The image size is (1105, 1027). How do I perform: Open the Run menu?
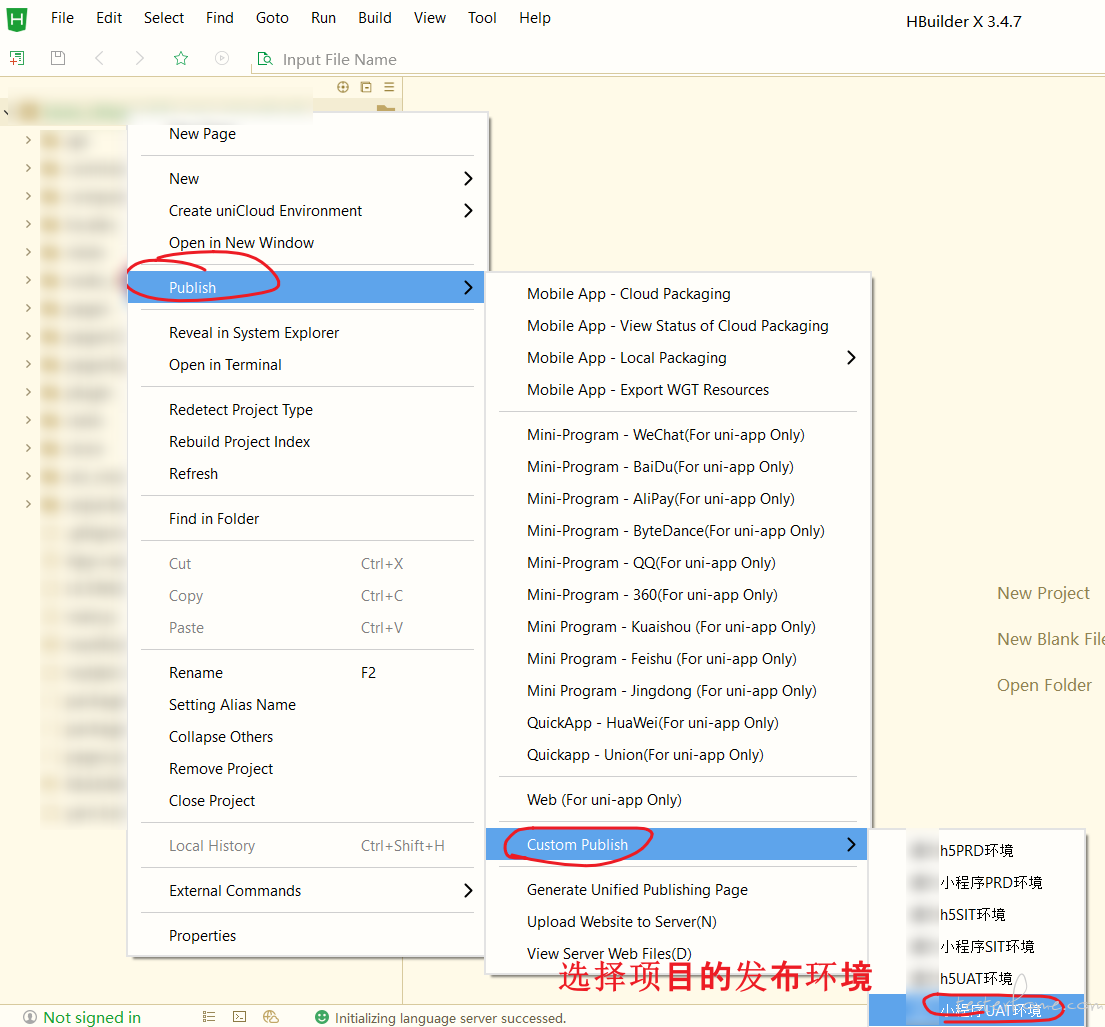pyautogui.click(x=323, y=18)
